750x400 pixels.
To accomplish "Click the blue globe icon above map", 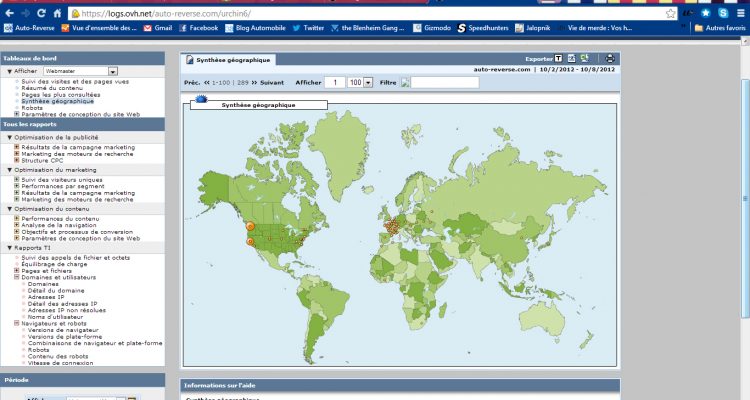I will point(200,99).
